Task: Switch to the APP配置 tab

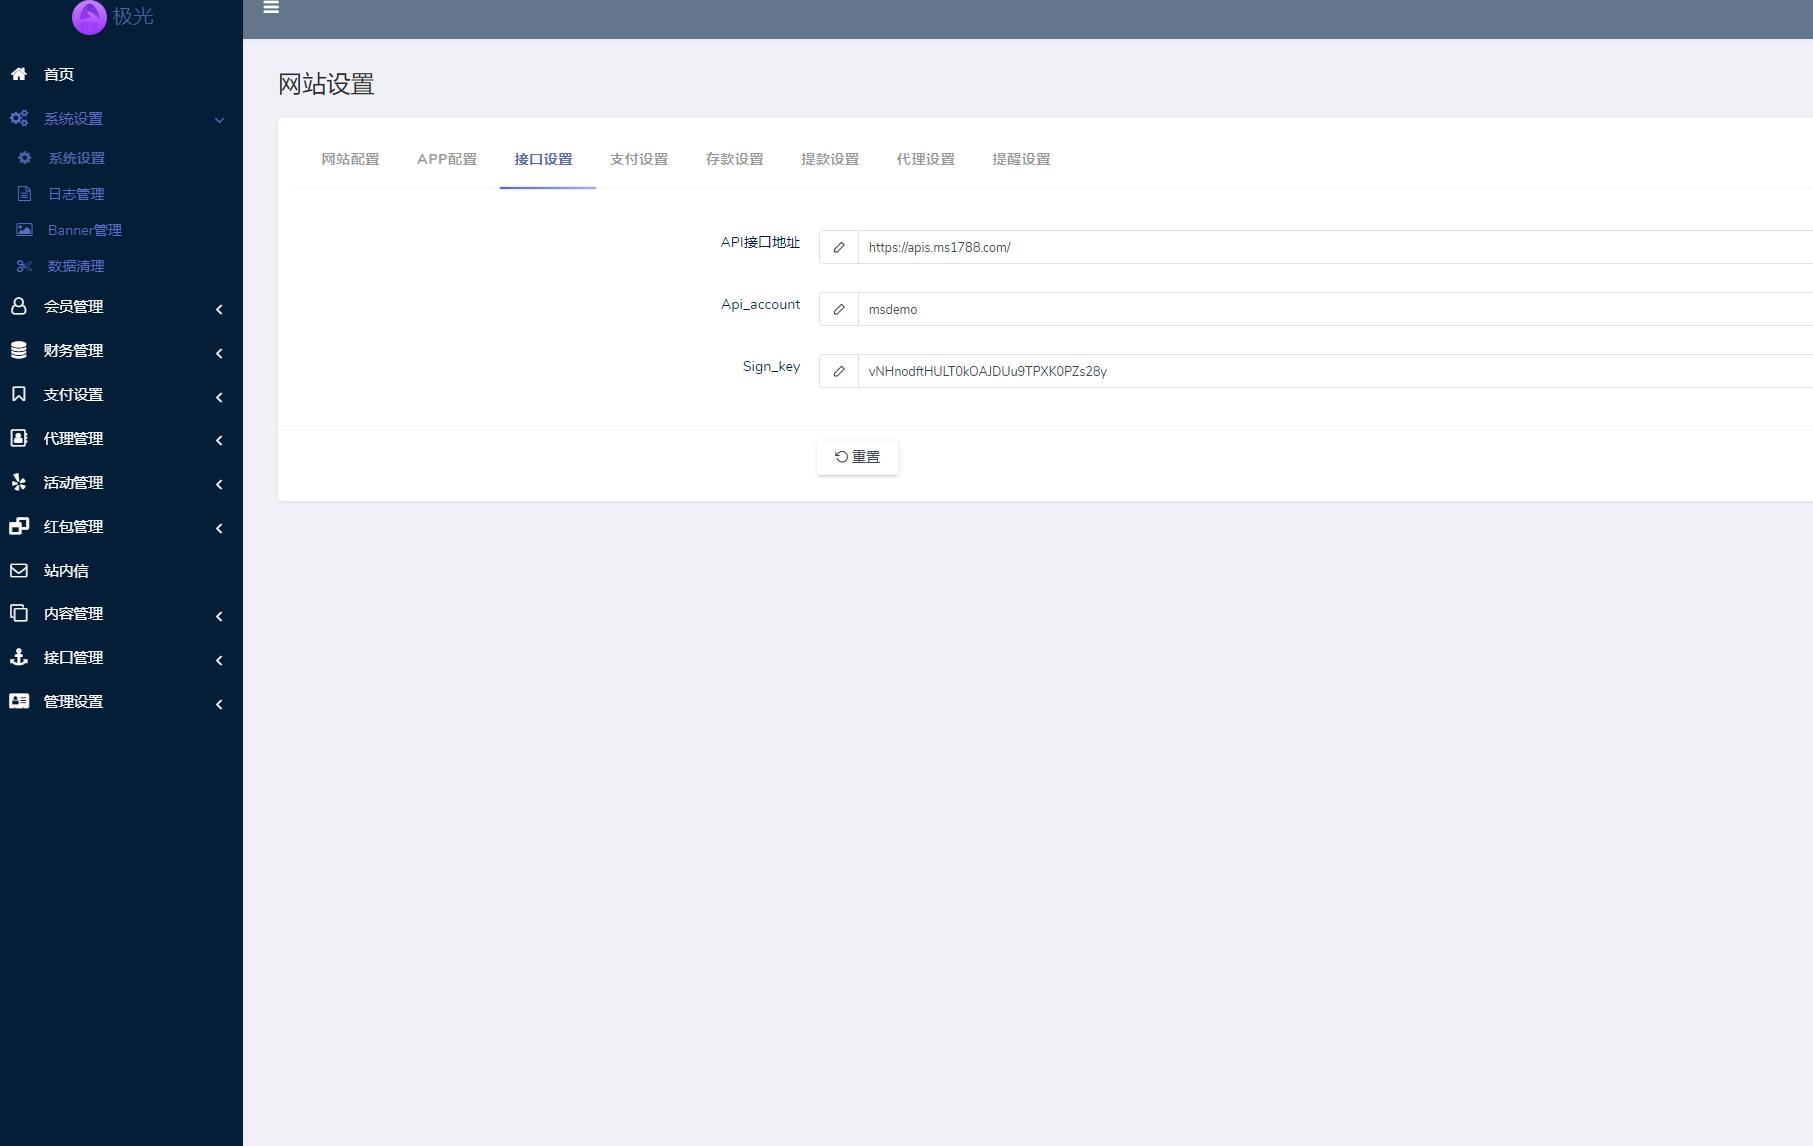Action: coord(447,159)
